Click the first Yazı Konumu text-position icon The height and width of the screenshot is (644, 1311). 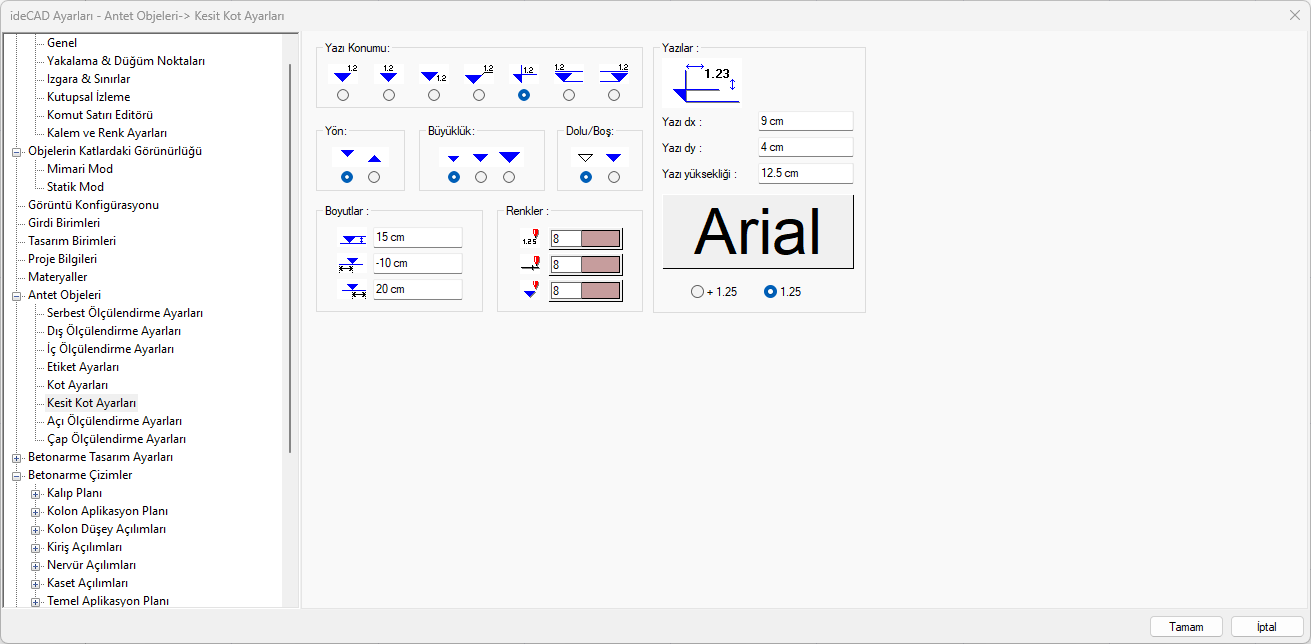pos(343,74)
